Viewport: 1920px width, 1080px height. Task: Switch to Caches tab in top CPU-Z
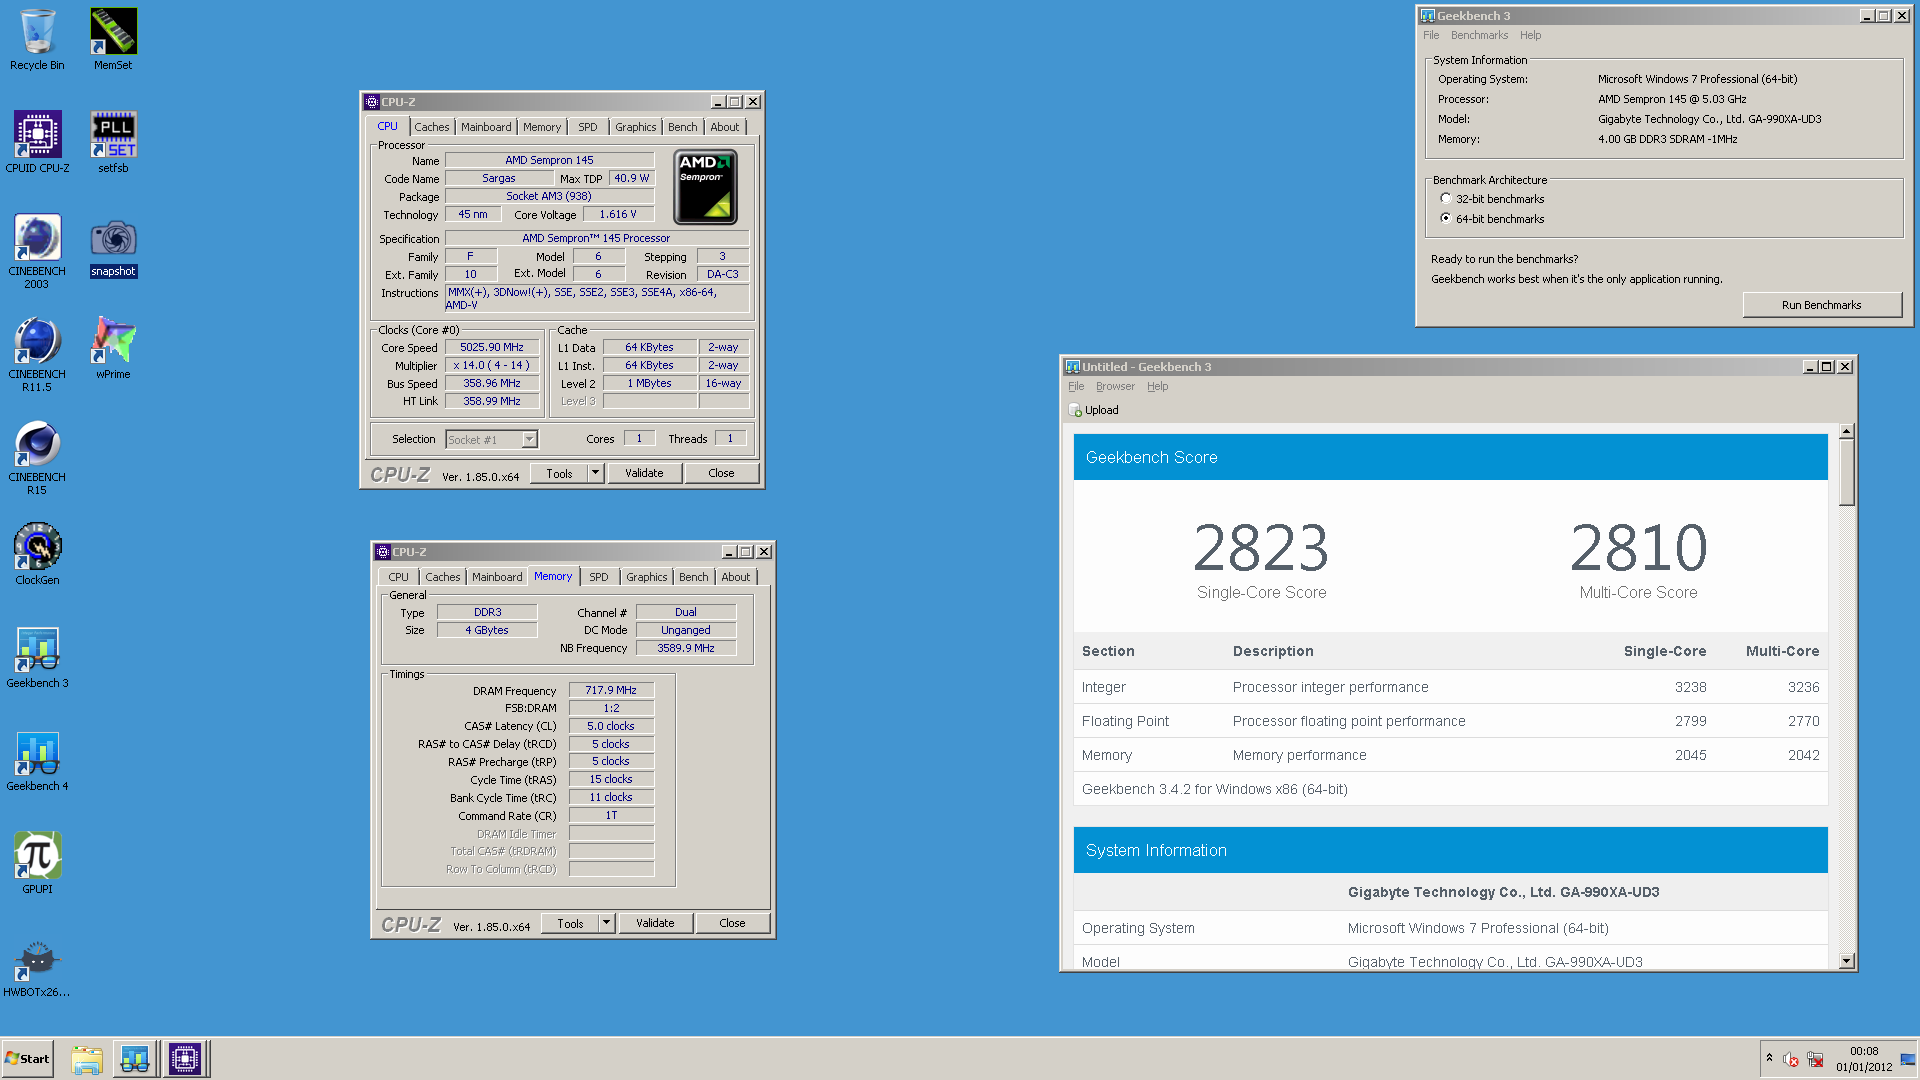click(x=432, y=127)
